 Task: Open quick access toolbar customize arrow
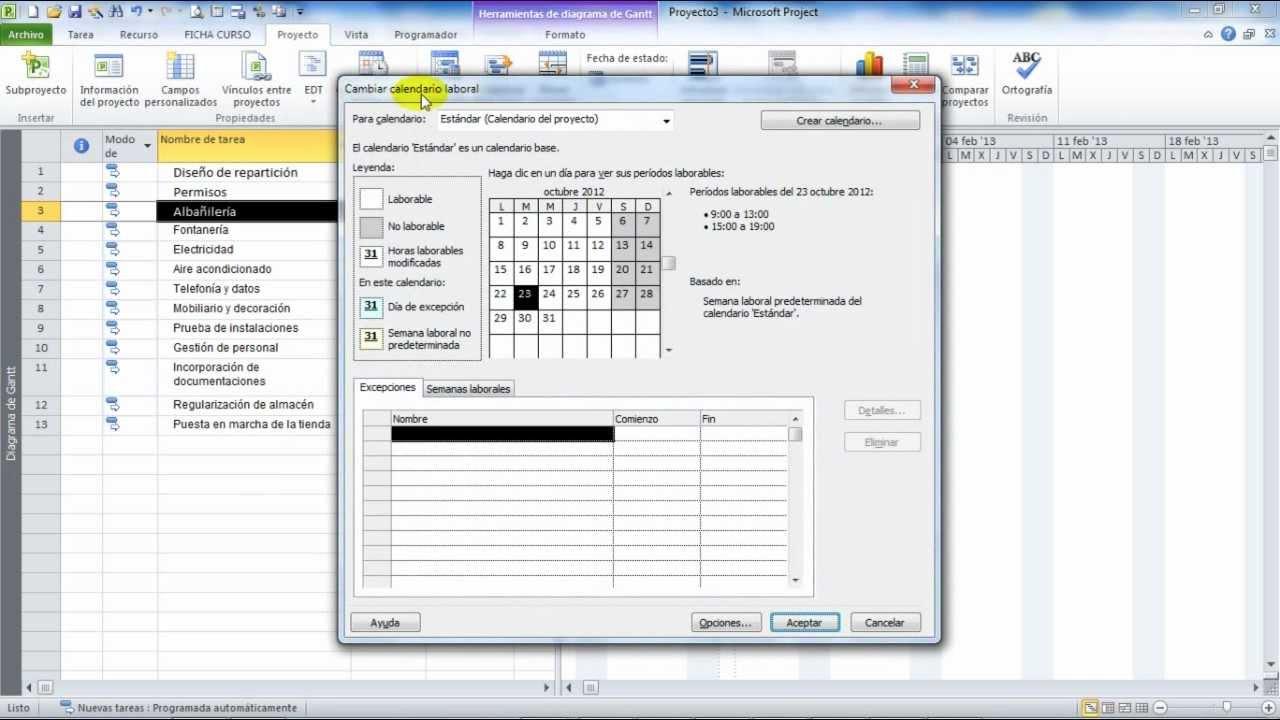click(300, 12)
